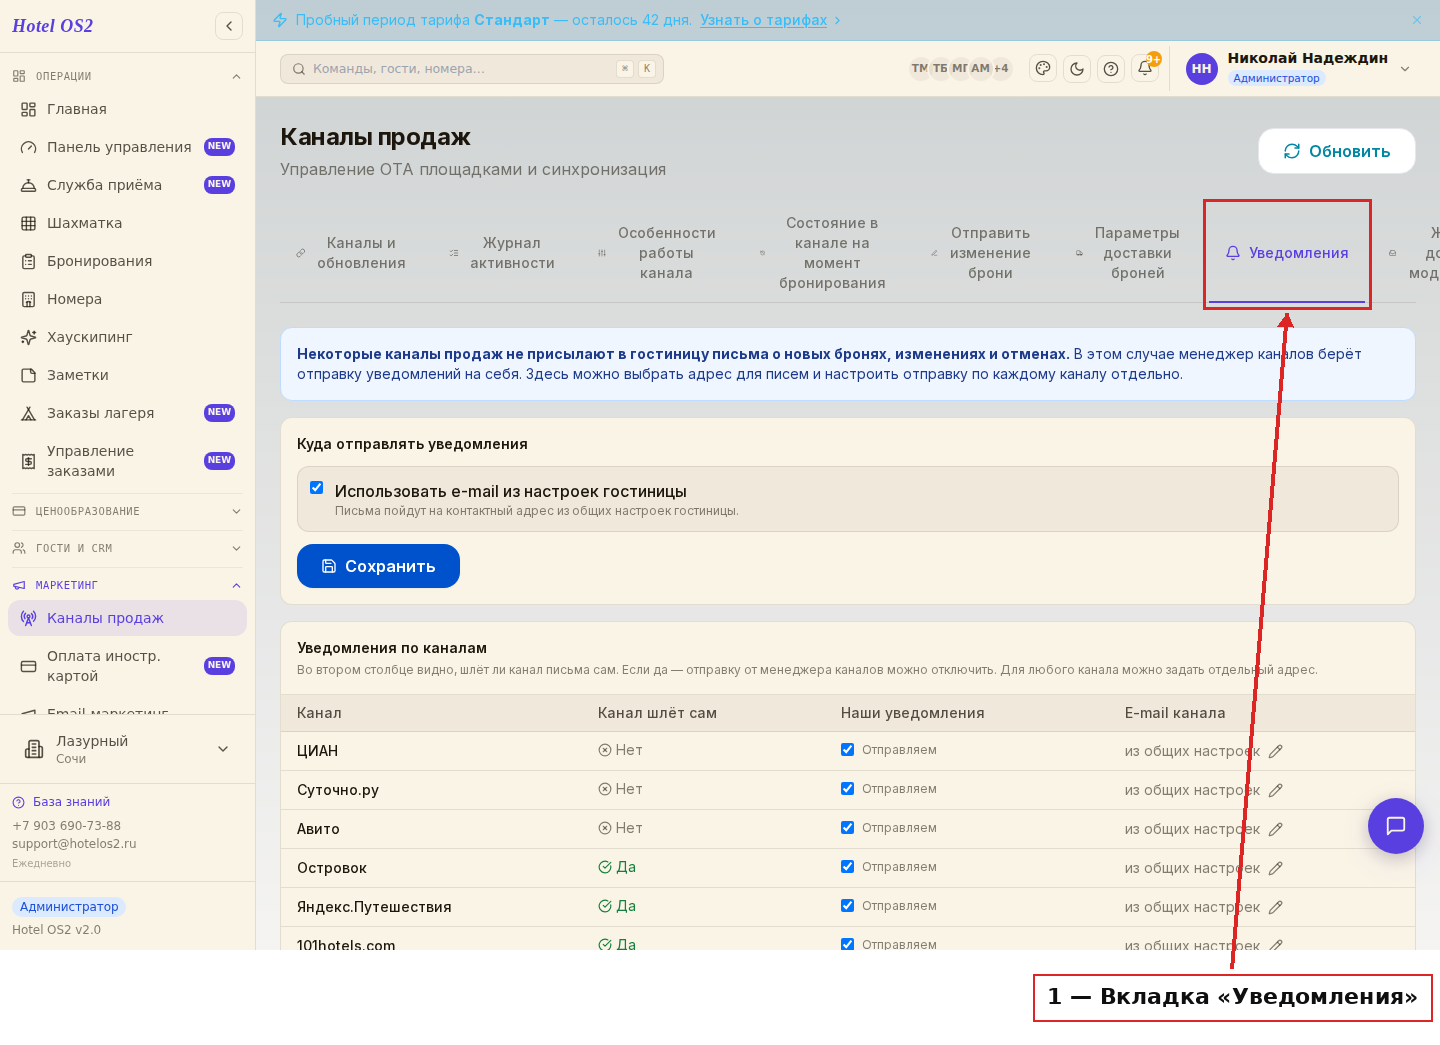Click the support@hotelos2.ru e-mail

[74, 844]
